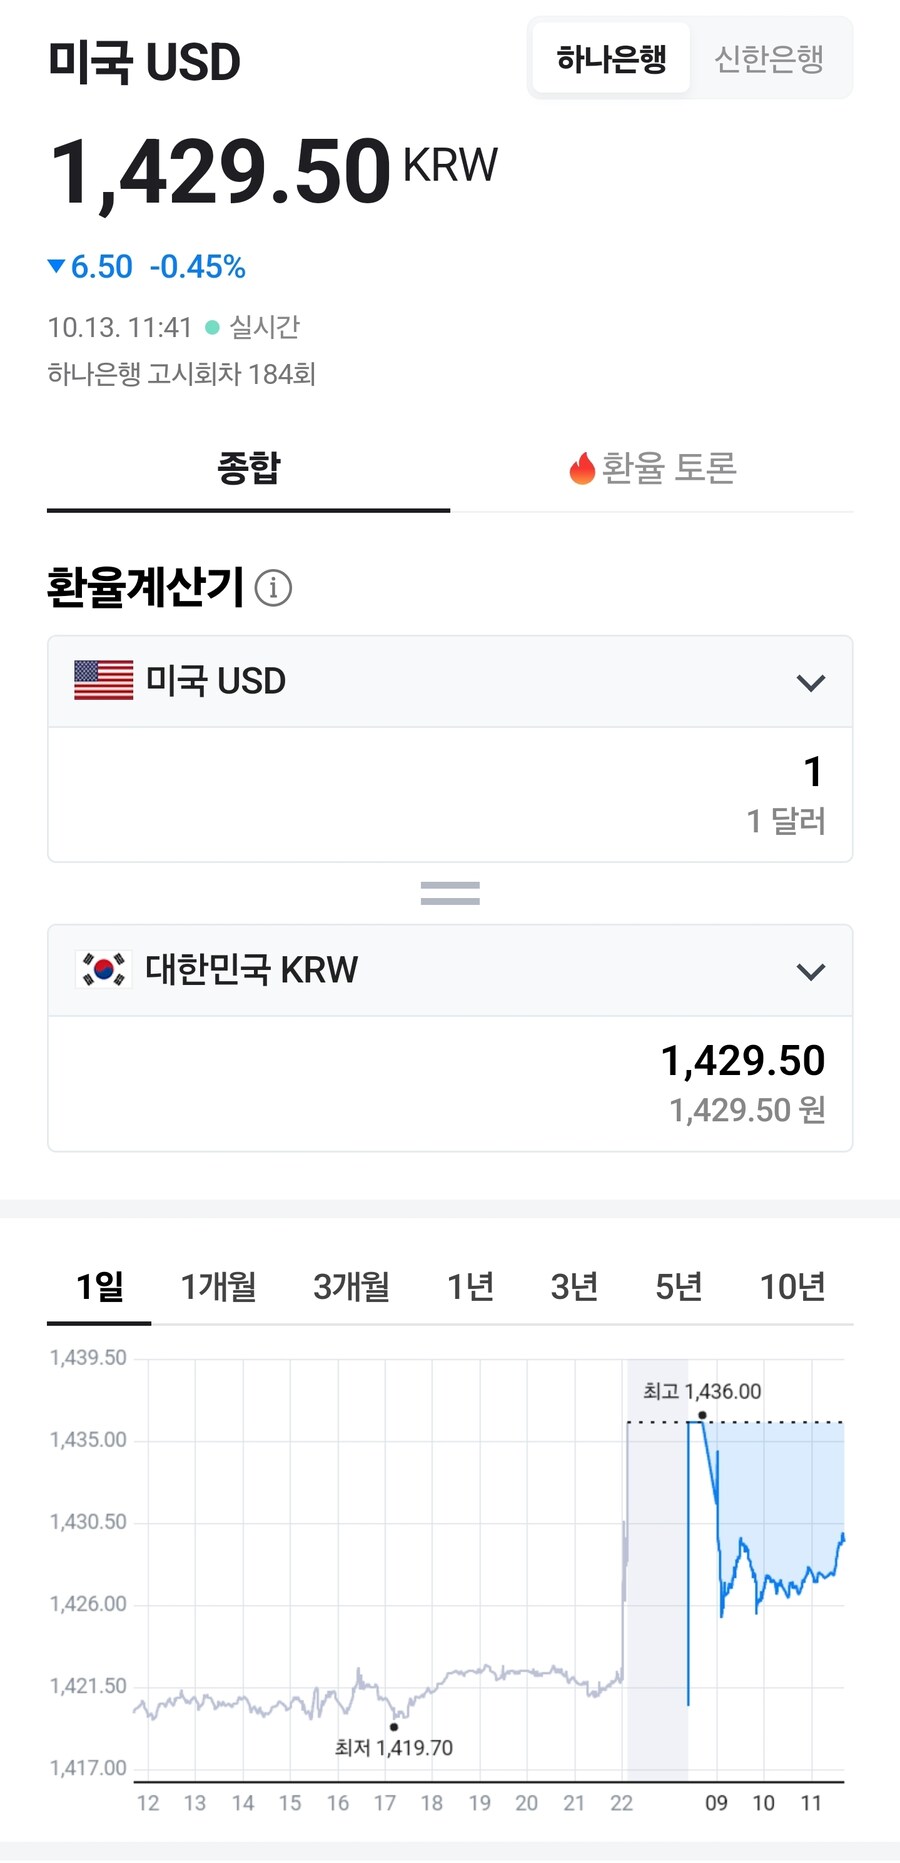Click the blue down-triangle change indicator
This screenshot has height=1863, width=900.
(57, 266)
